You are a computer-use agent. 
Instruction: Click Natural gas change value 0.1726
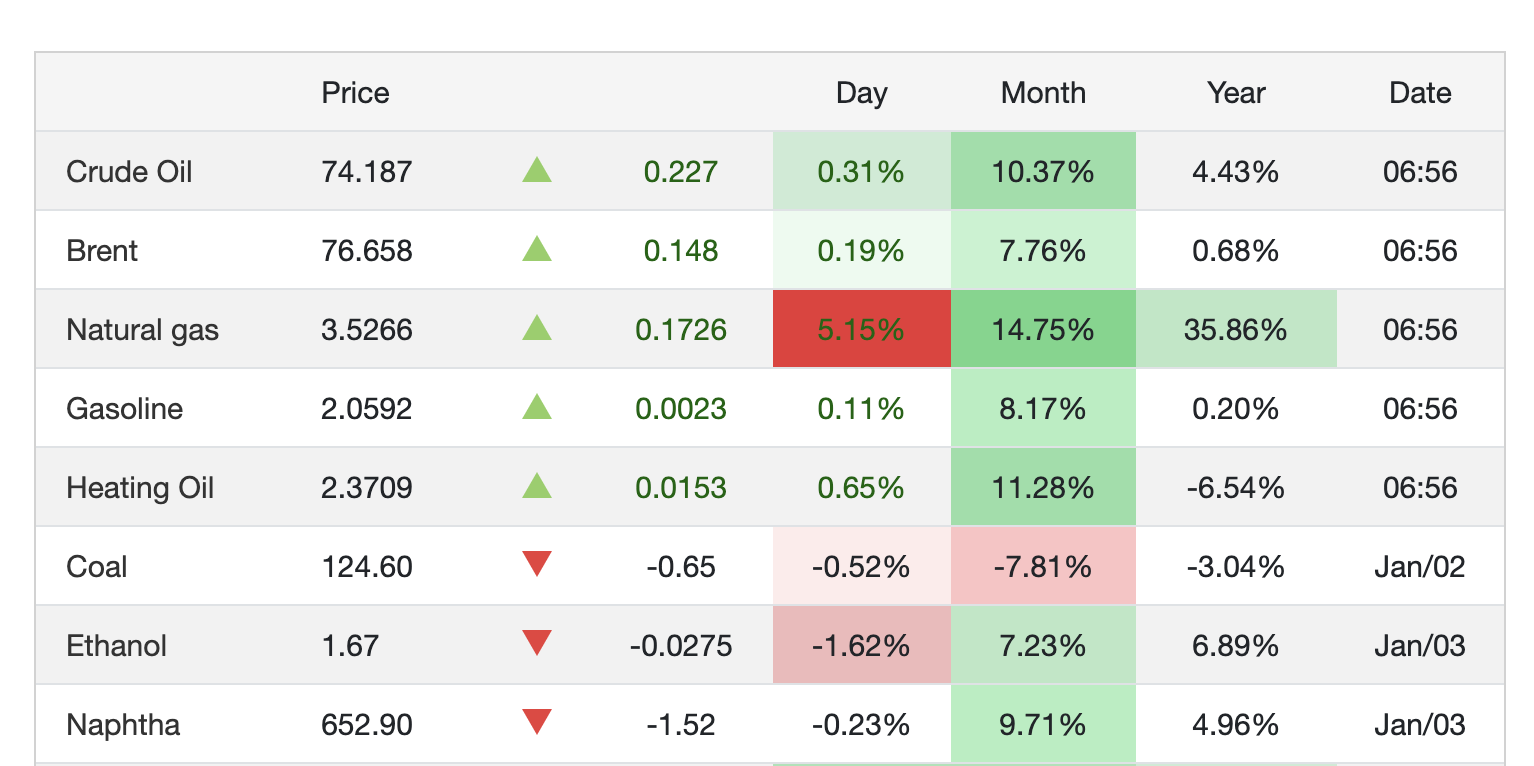tap(680, 330)
